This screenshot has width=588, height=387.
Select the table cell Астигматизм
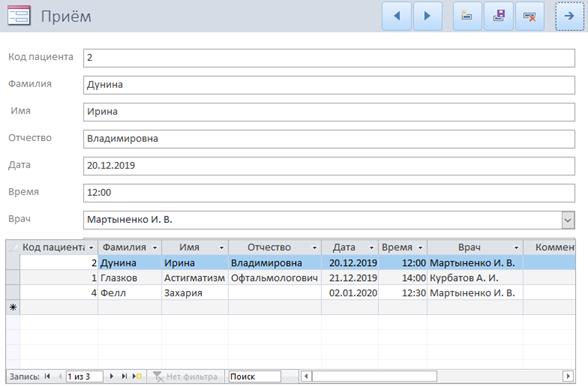[x=195, y=278]
